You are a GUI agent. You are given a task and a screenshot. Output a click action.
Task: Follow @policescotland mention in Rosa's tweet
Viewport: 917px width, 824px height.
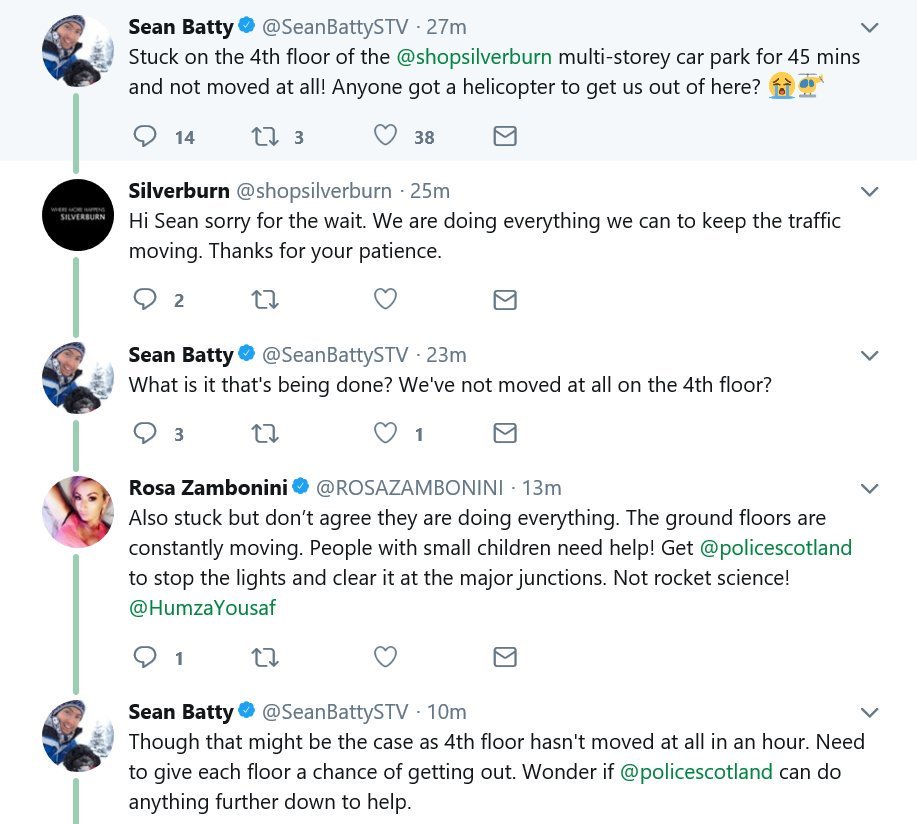coord(775,548)
